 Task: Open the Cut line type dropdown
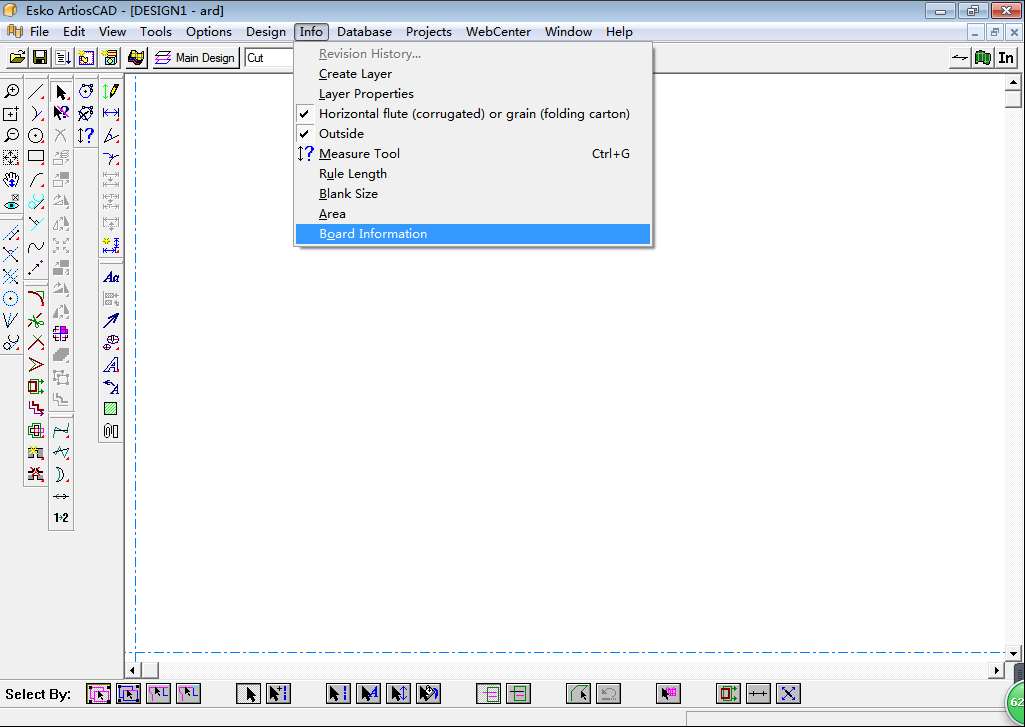pos(270,58)
